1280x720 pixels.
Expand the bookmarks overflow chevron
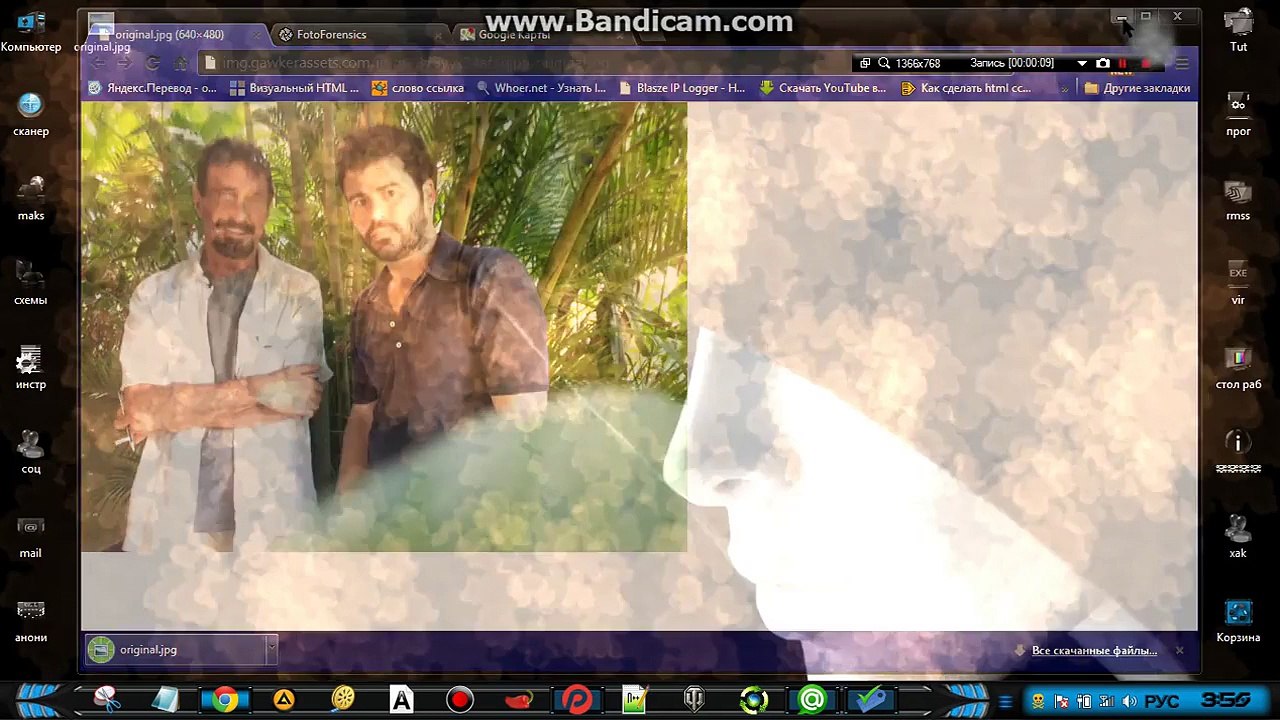coord(1064,88)
